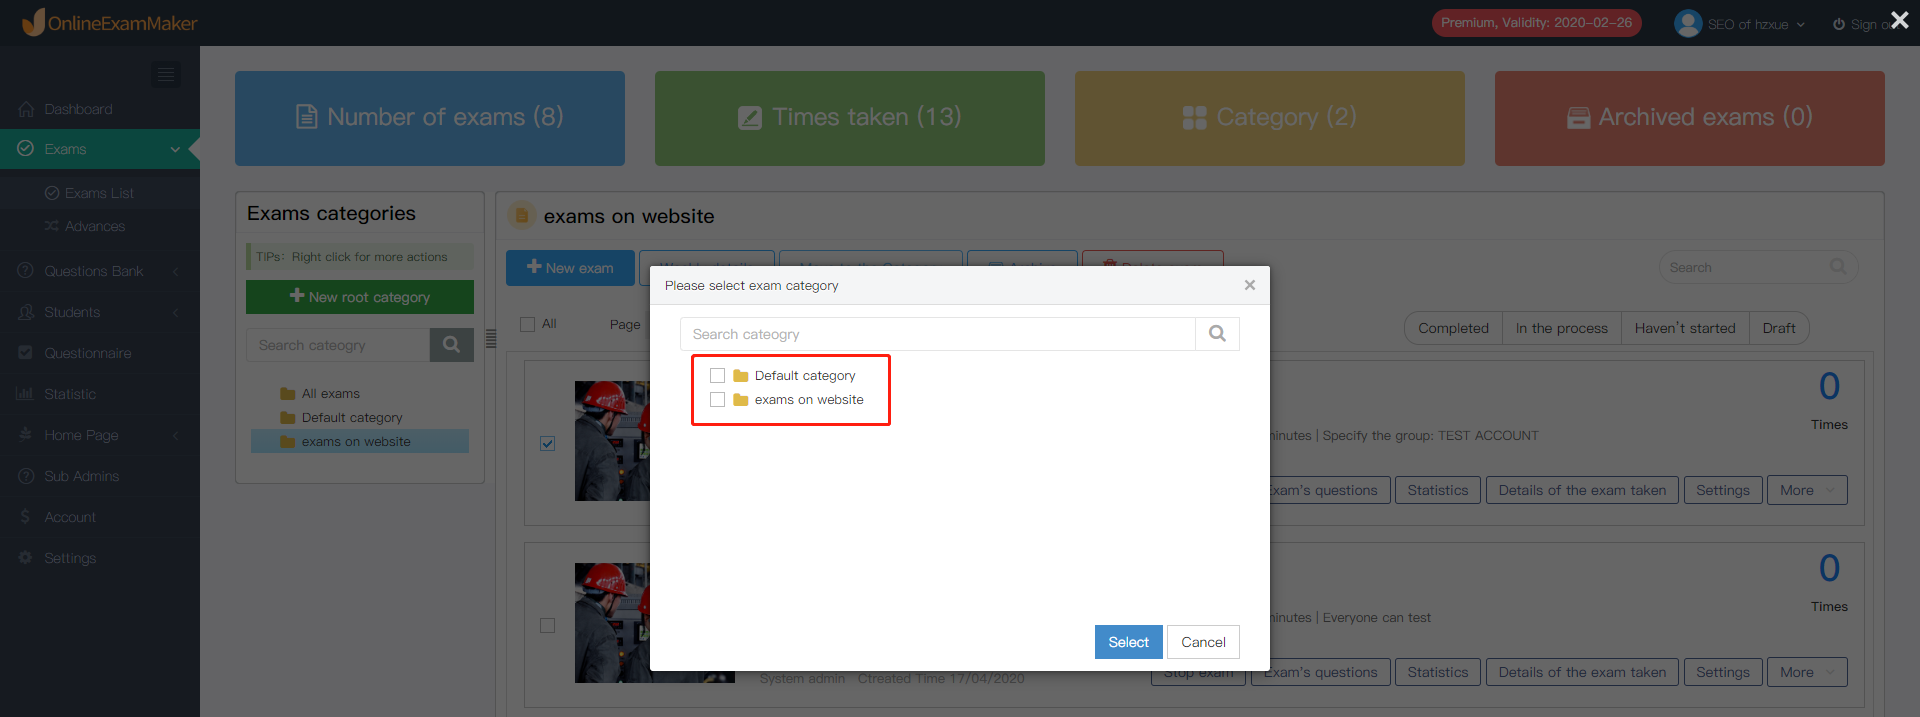This screenshot has width=1920, height=717.
Task: Open the Archived exams (0) card
Action: 1690,118
